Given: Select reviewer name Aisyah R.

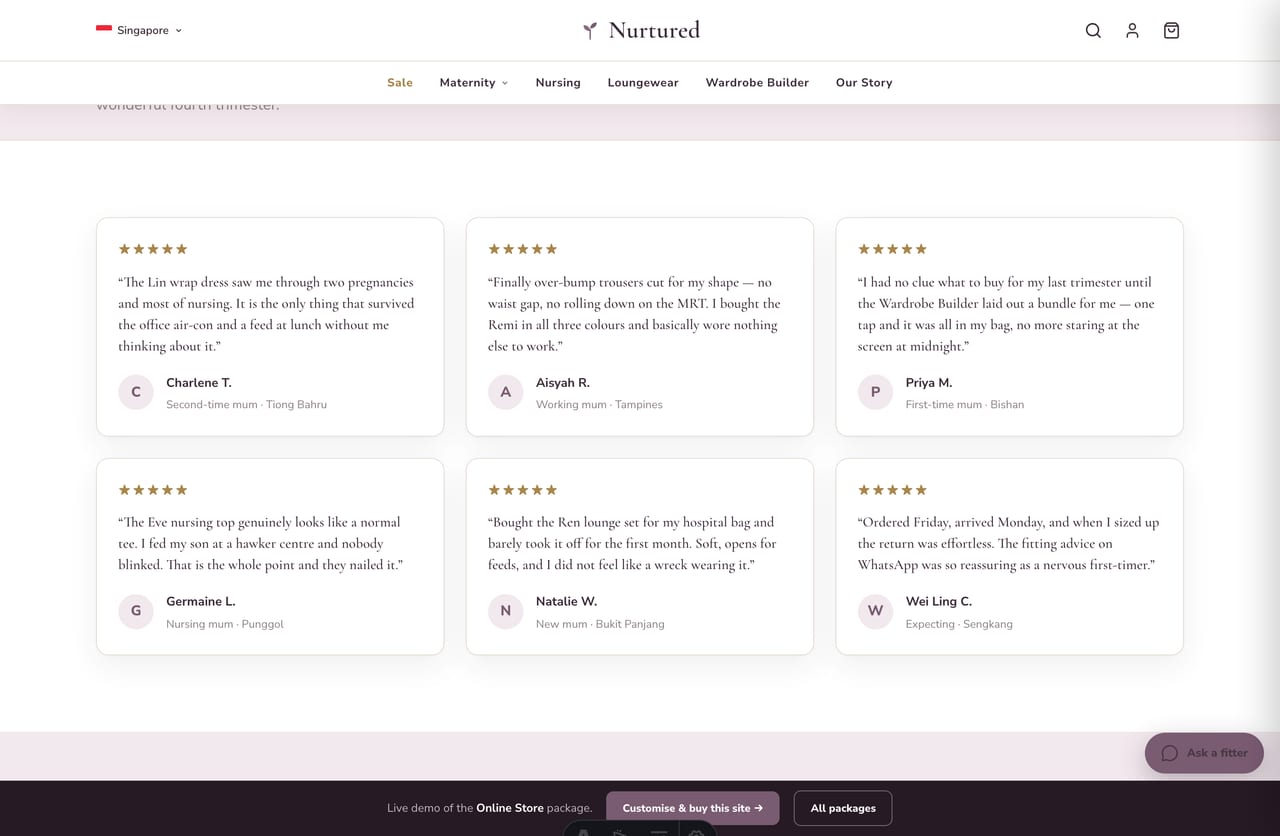Looking at the screenshot, I should pyautogui.click(x=563, y=383).
